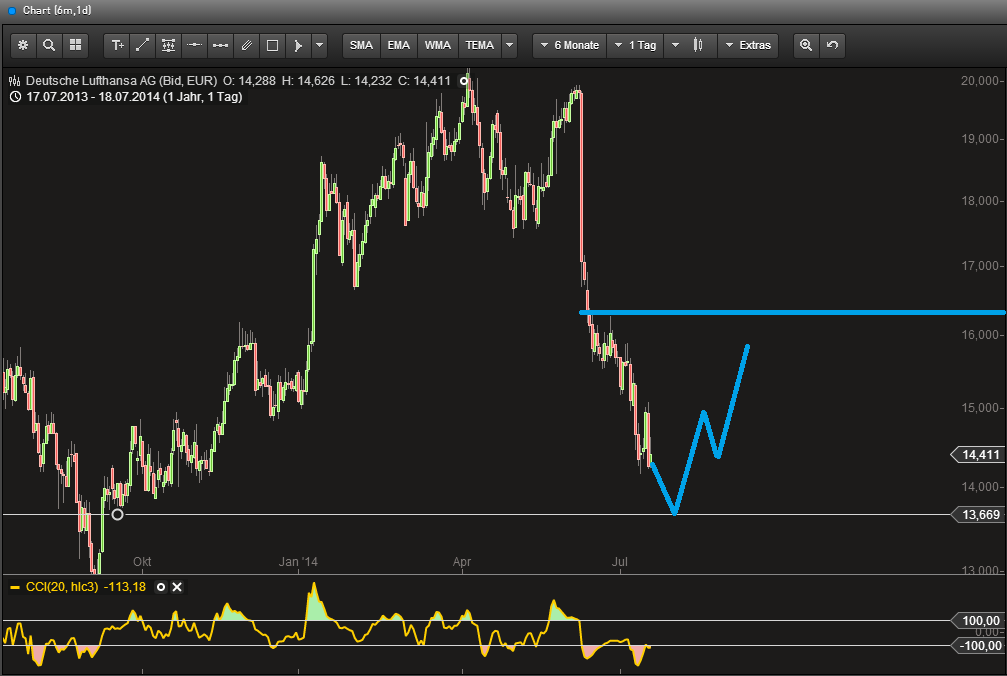This screenshot has width=1007, height=676.
Task: Select the rectangle drawing tool
Action: [272, 46]
